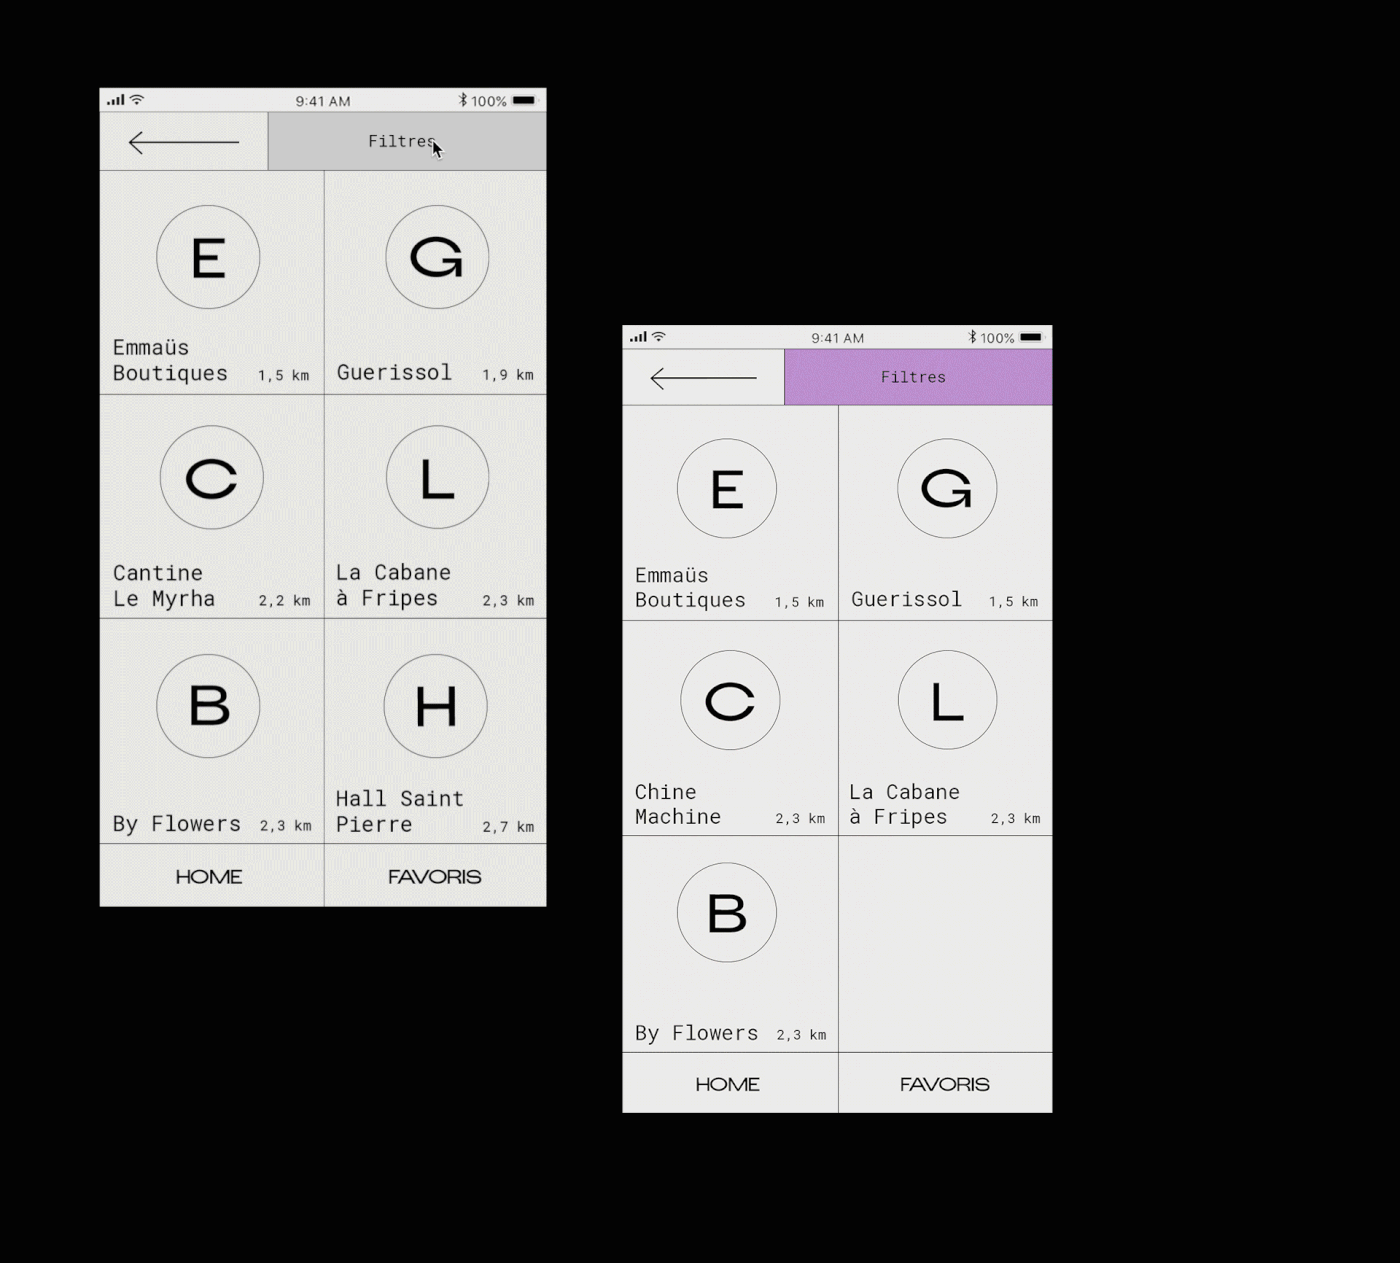Select the C circle icon on left phone

[x=212, y=478]
